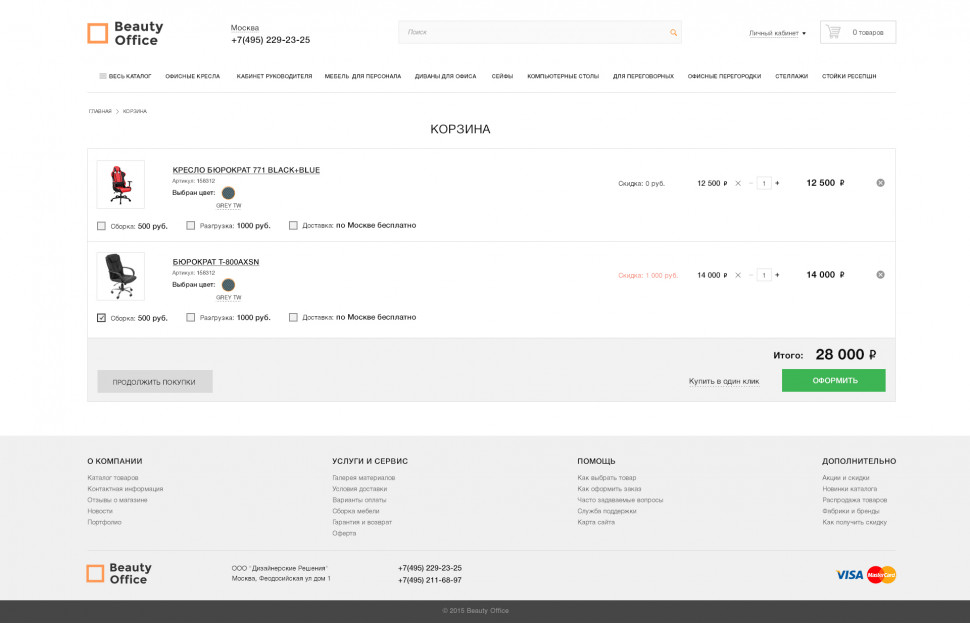Image resolution: width=970 pixels, height=624 pixels.
Task: Open the hamburger icon next to ВЕСЬ КАТАЛОГ
Action: pyautogui.click(x=103, y=76)
